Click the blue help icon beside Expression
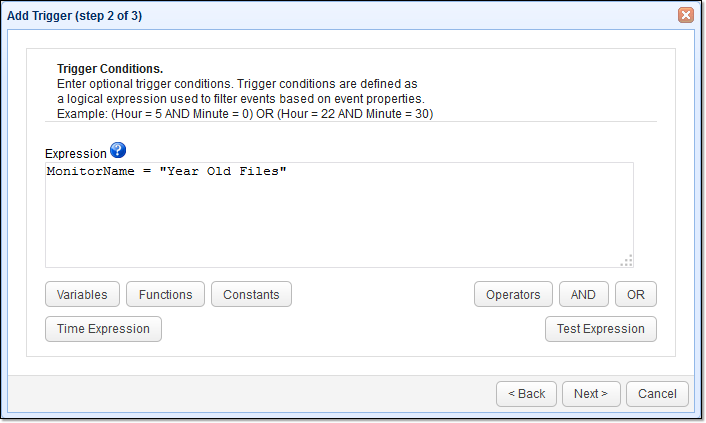The height and width of the screenshot is (423, 706). coord(118,151)
